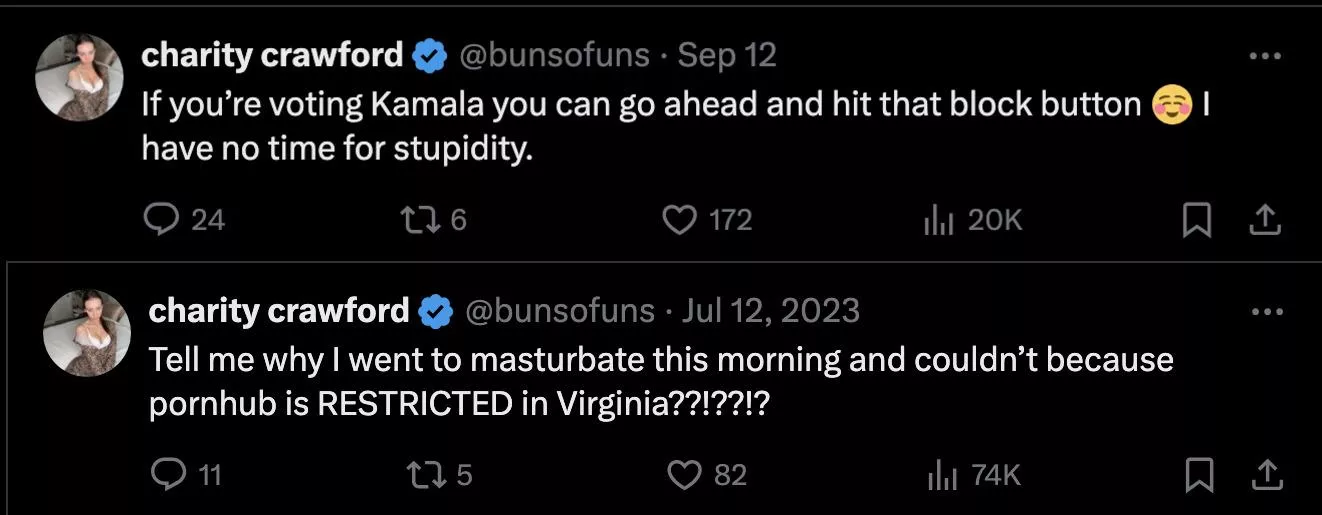Open the charity crawford name in the bottom tweet
The height and width of the screenshot is (515, 1322).
point(279,311)
